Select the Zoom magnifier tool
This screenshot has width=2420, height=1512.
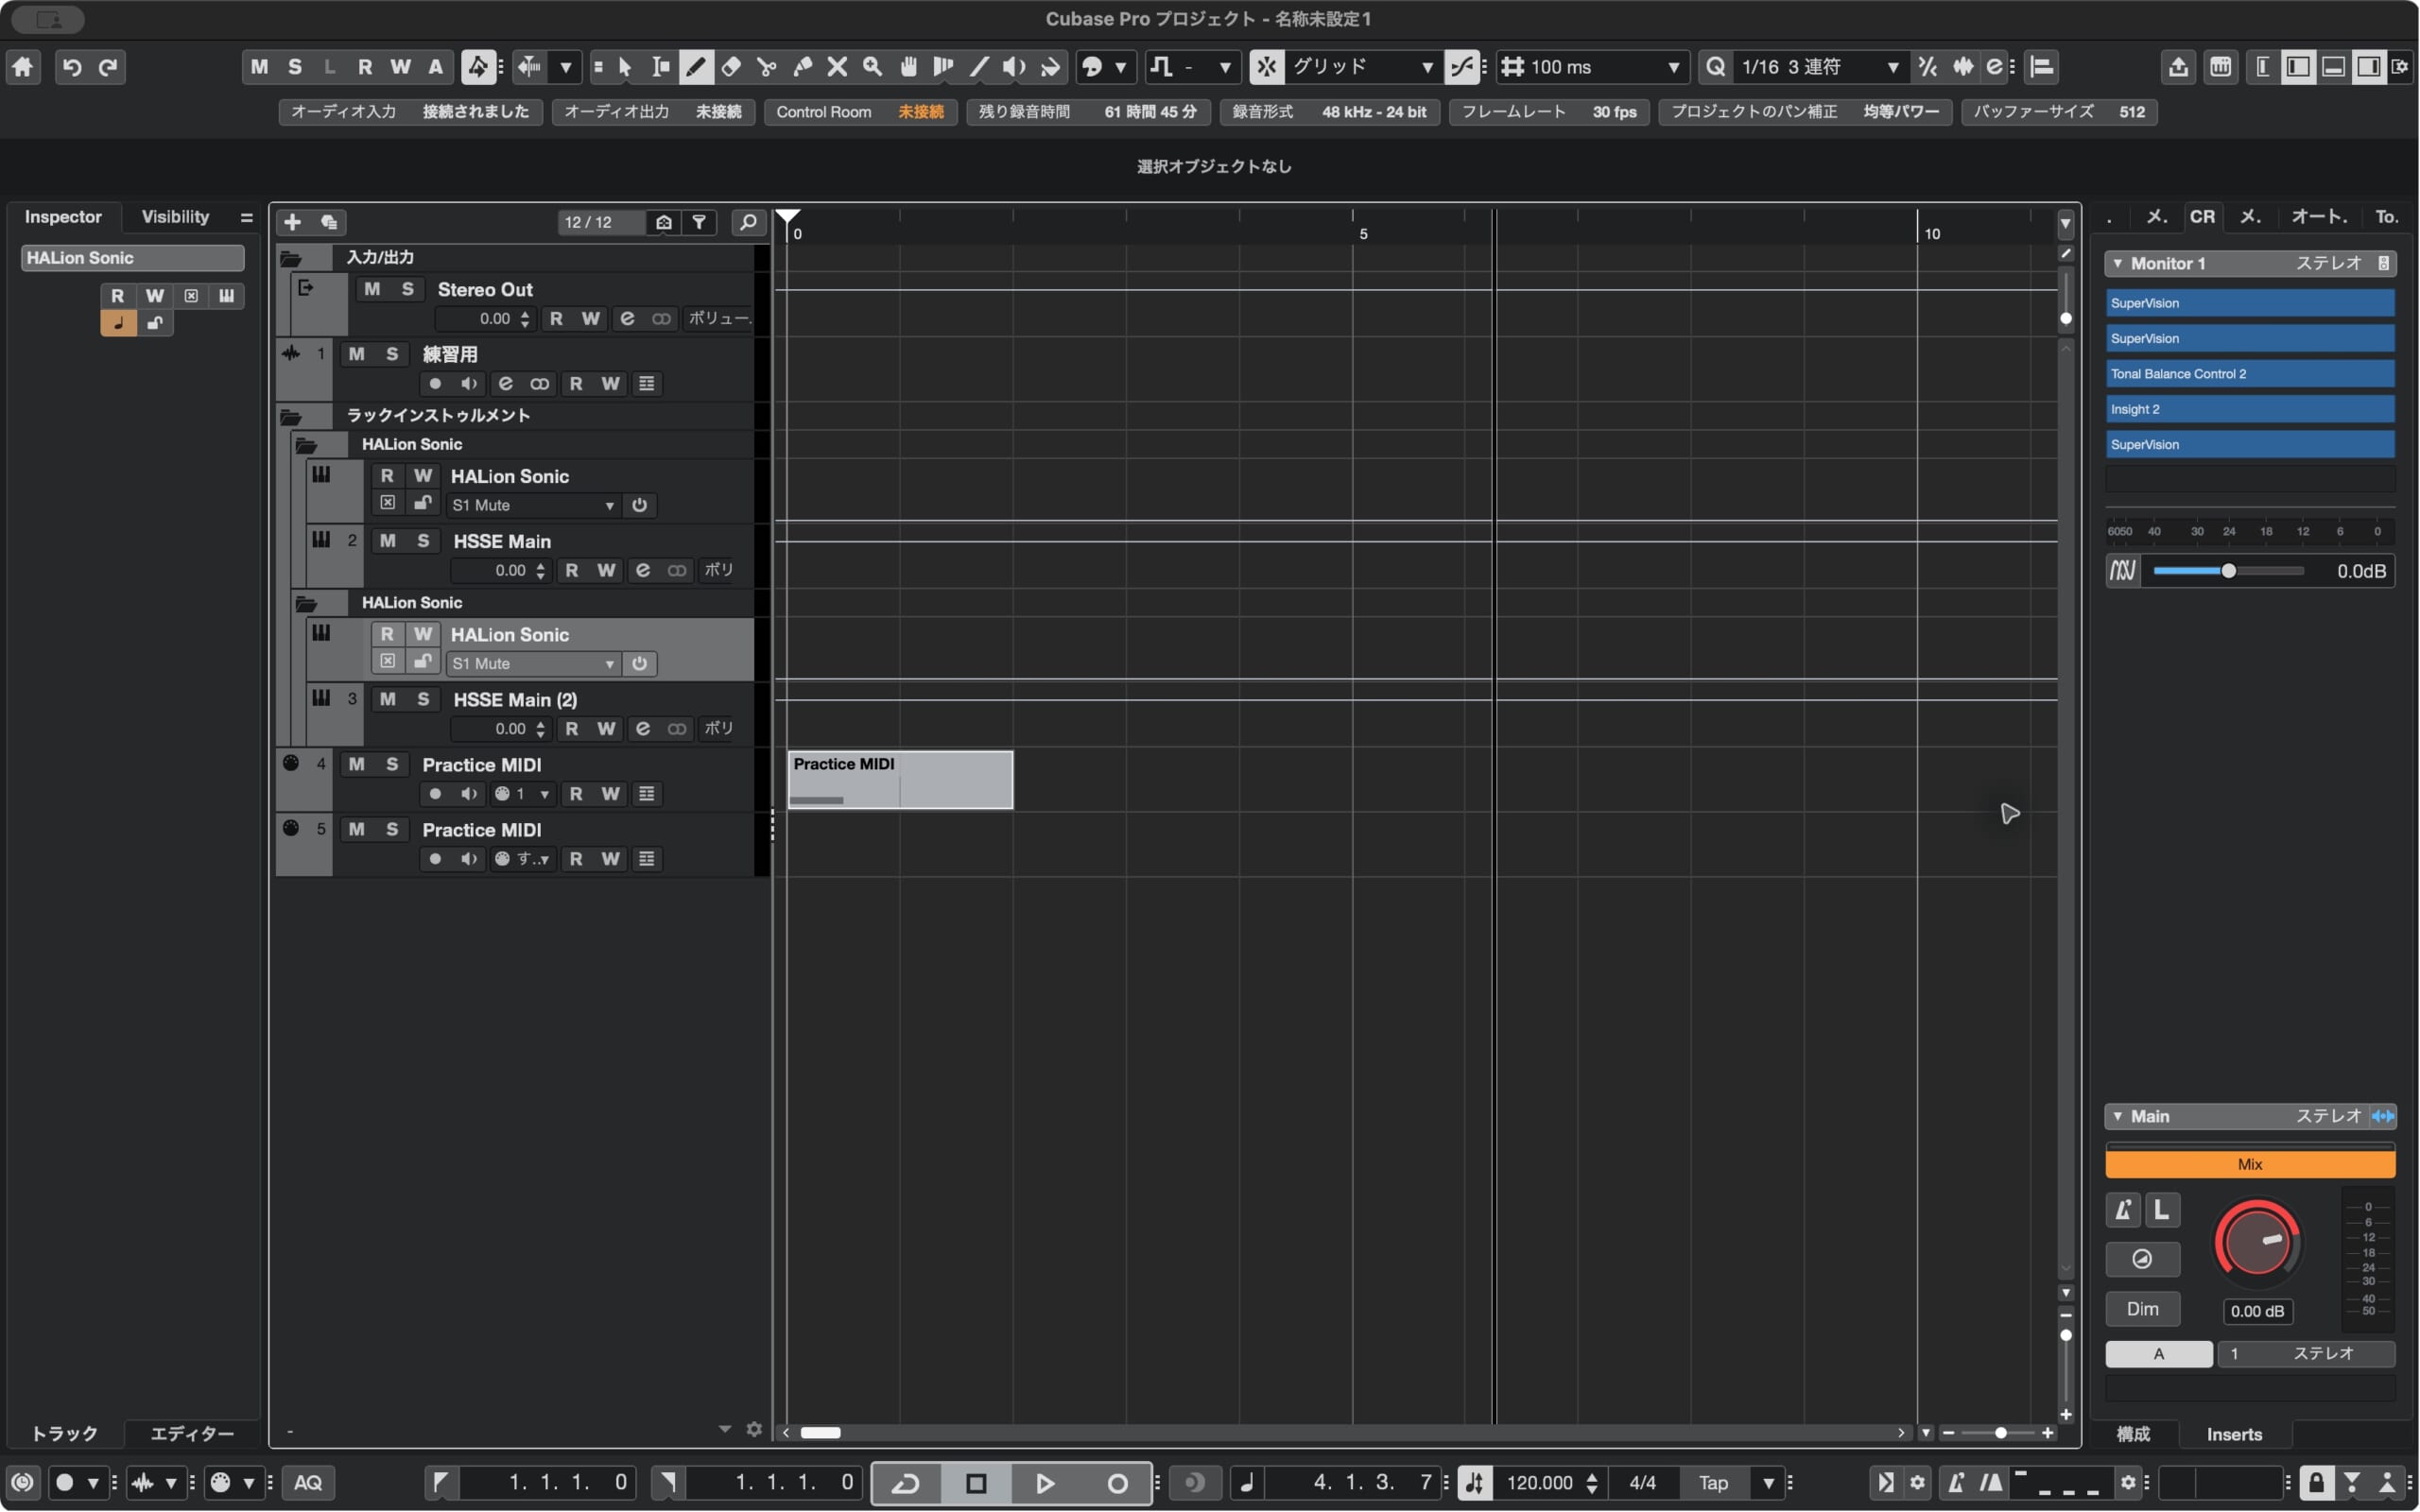pos(872,67)
